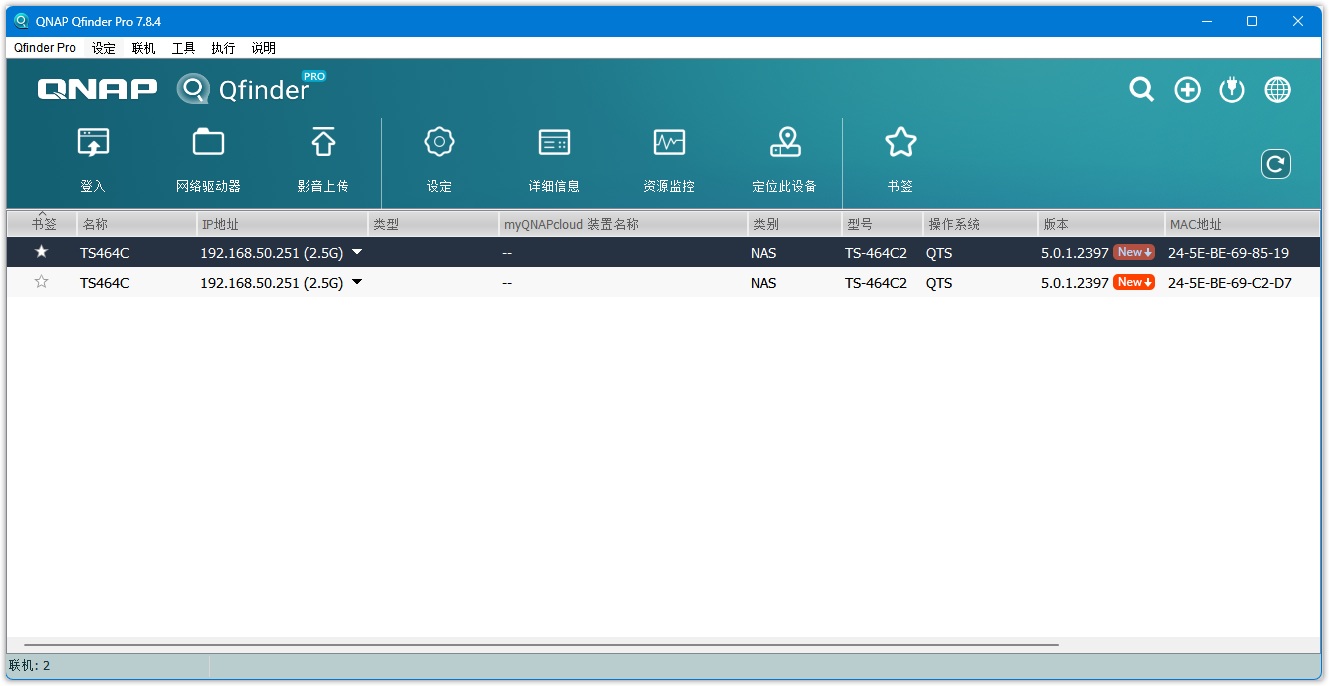Viewport: 1329px width, 686px height.
Task: Click version 5.0.1.2397 in the second row
Action: click(1075, 283)
